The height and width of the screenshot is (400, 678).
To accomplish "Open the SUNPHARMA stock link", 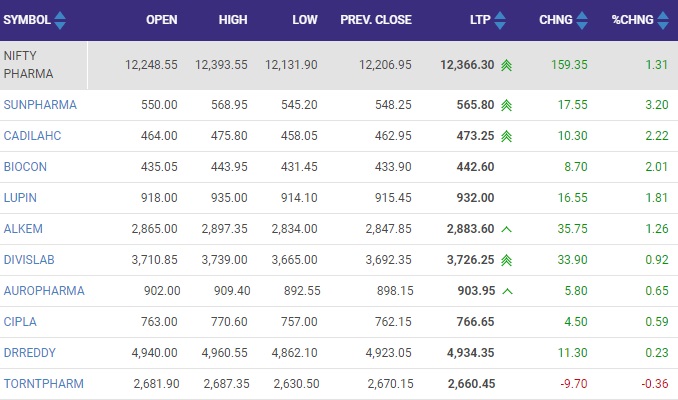I will coord(40,105).
